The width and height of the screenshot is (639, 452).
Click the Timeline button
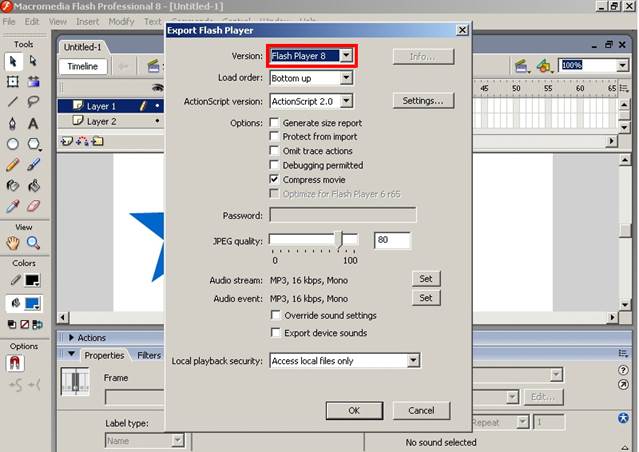pos(83,66)
